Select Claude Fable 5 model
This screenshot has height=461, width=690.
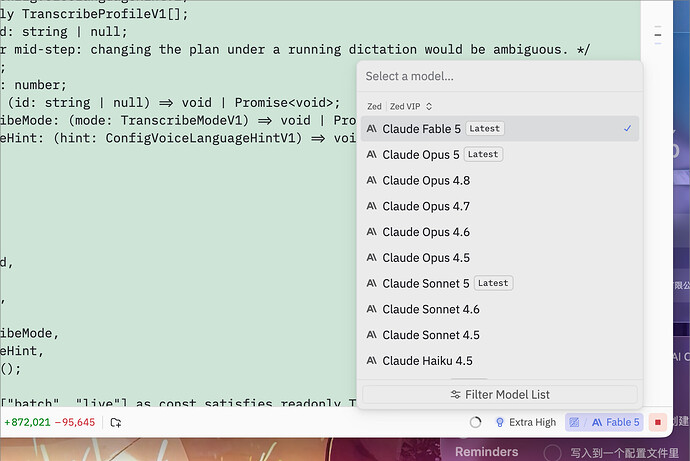point(499,128)
